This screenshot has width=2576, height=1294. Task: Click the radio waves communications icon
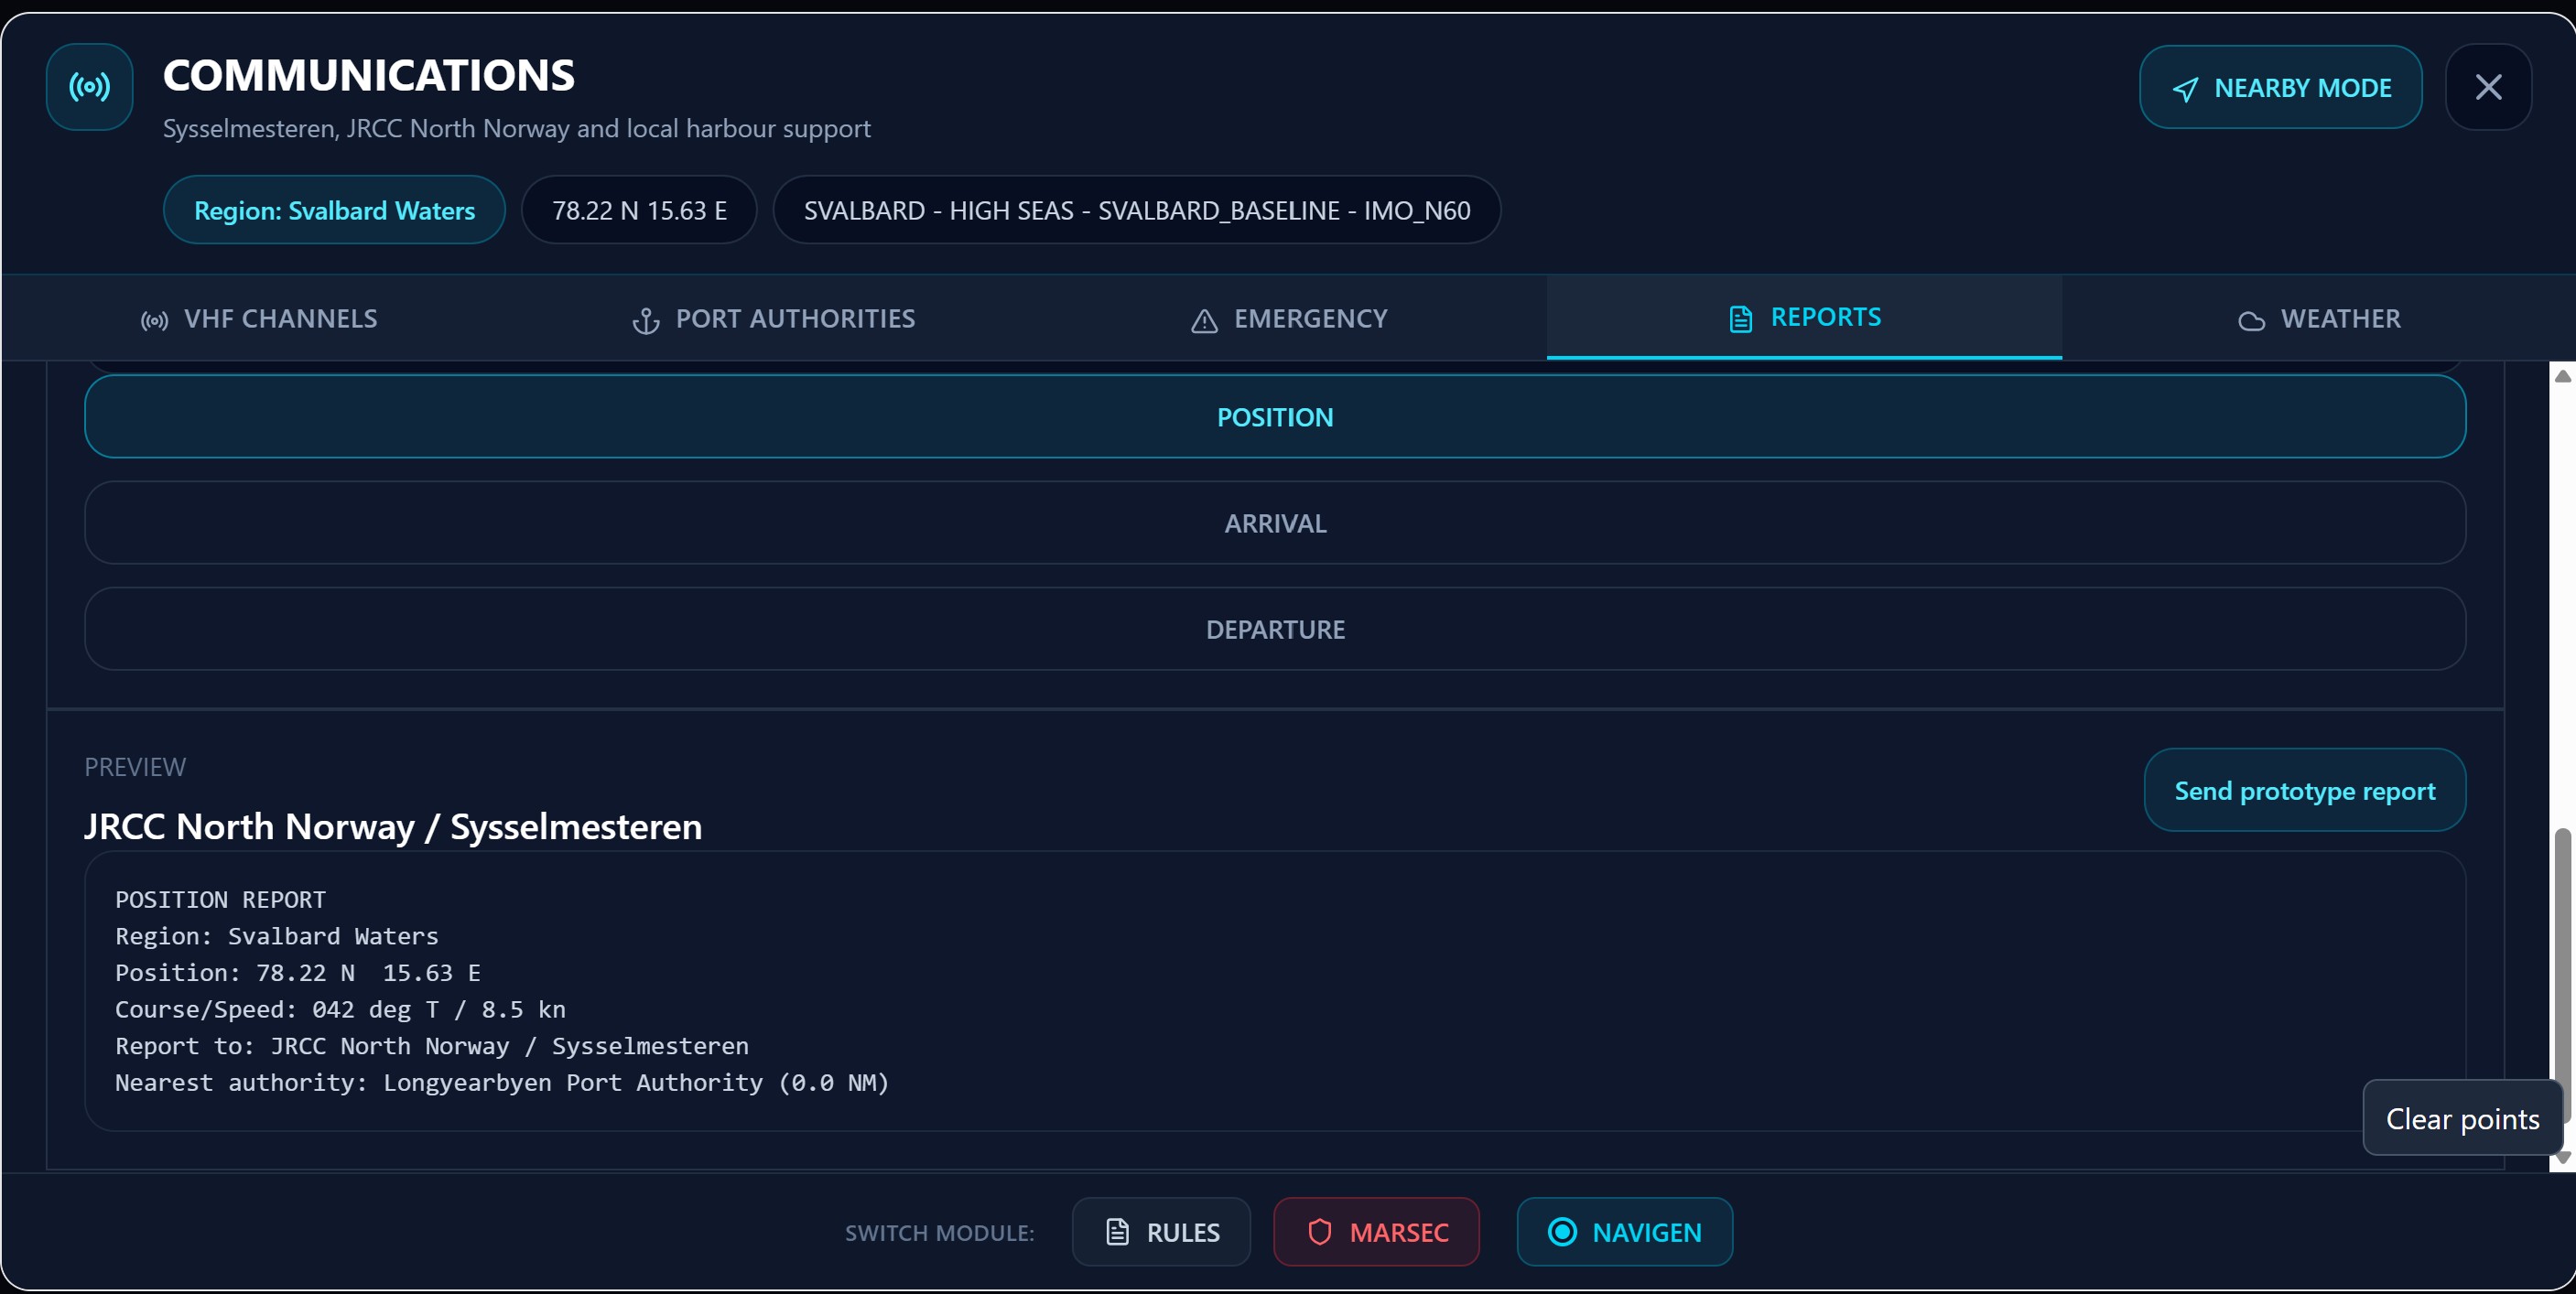[88, 87]
